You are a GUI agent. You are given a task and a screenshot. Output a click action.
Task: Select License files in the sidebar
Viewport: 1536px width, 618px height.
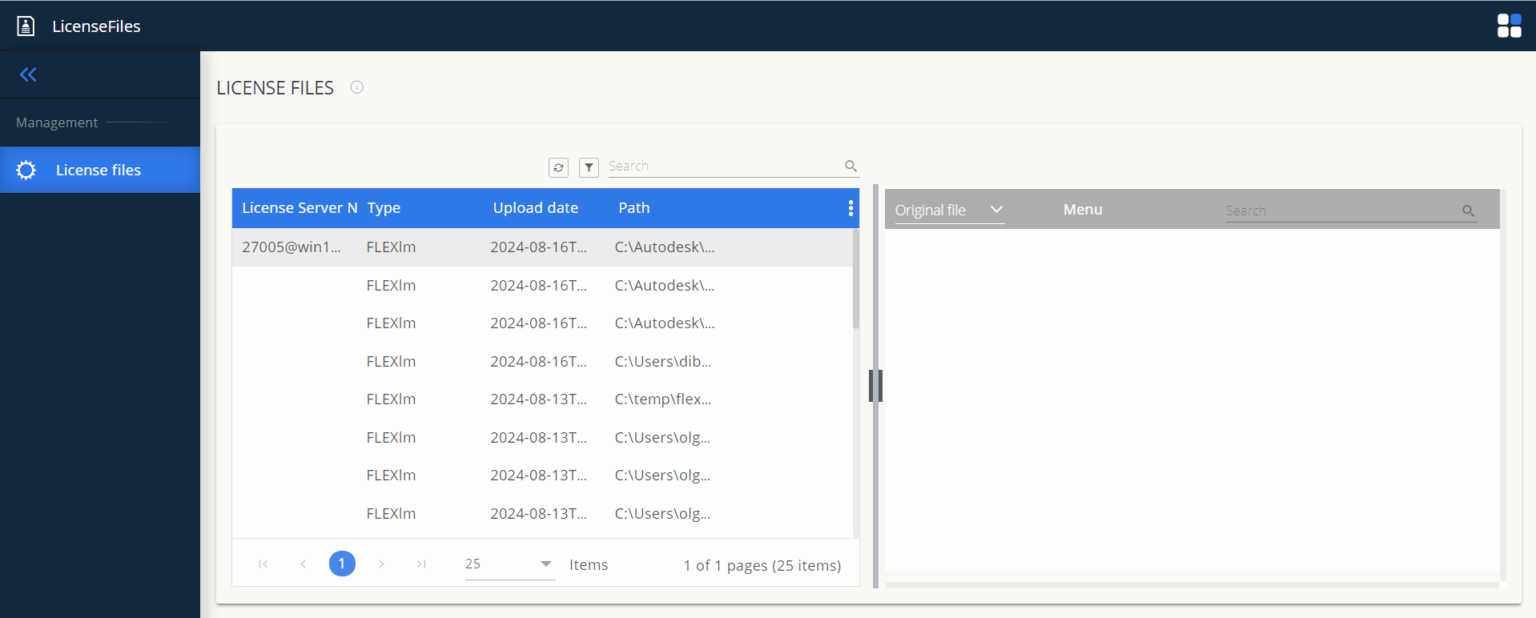point(100,169)
